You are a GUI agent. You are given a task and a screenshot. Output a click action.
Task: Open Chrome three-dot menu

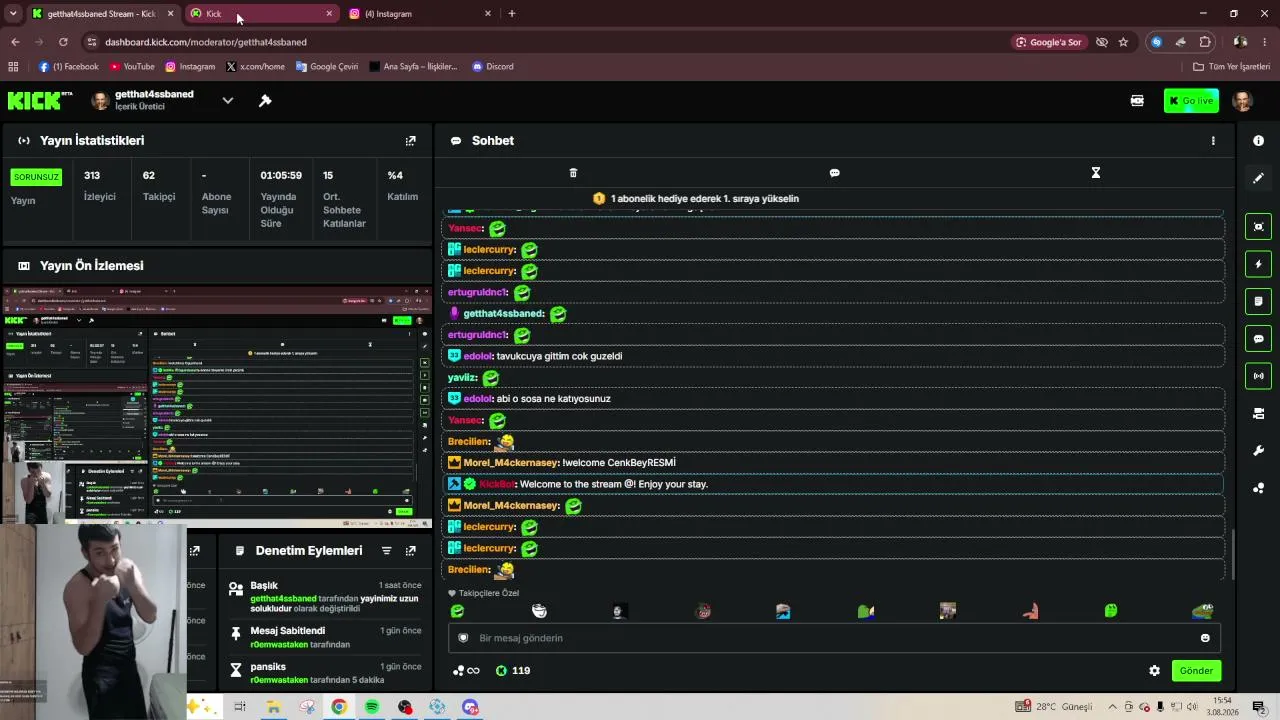1263,42
